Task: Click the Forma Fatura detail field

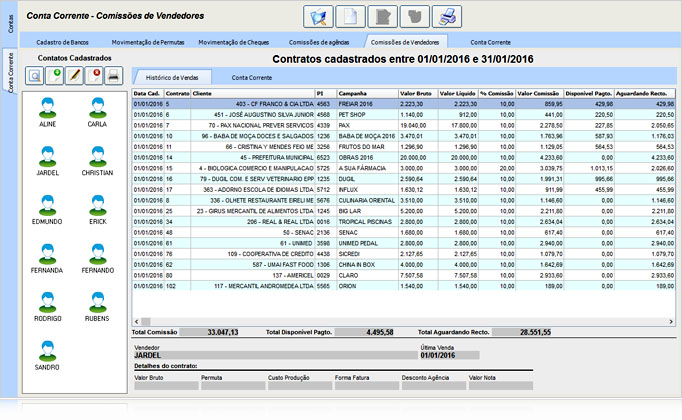Action: click(x=367, y=386)
